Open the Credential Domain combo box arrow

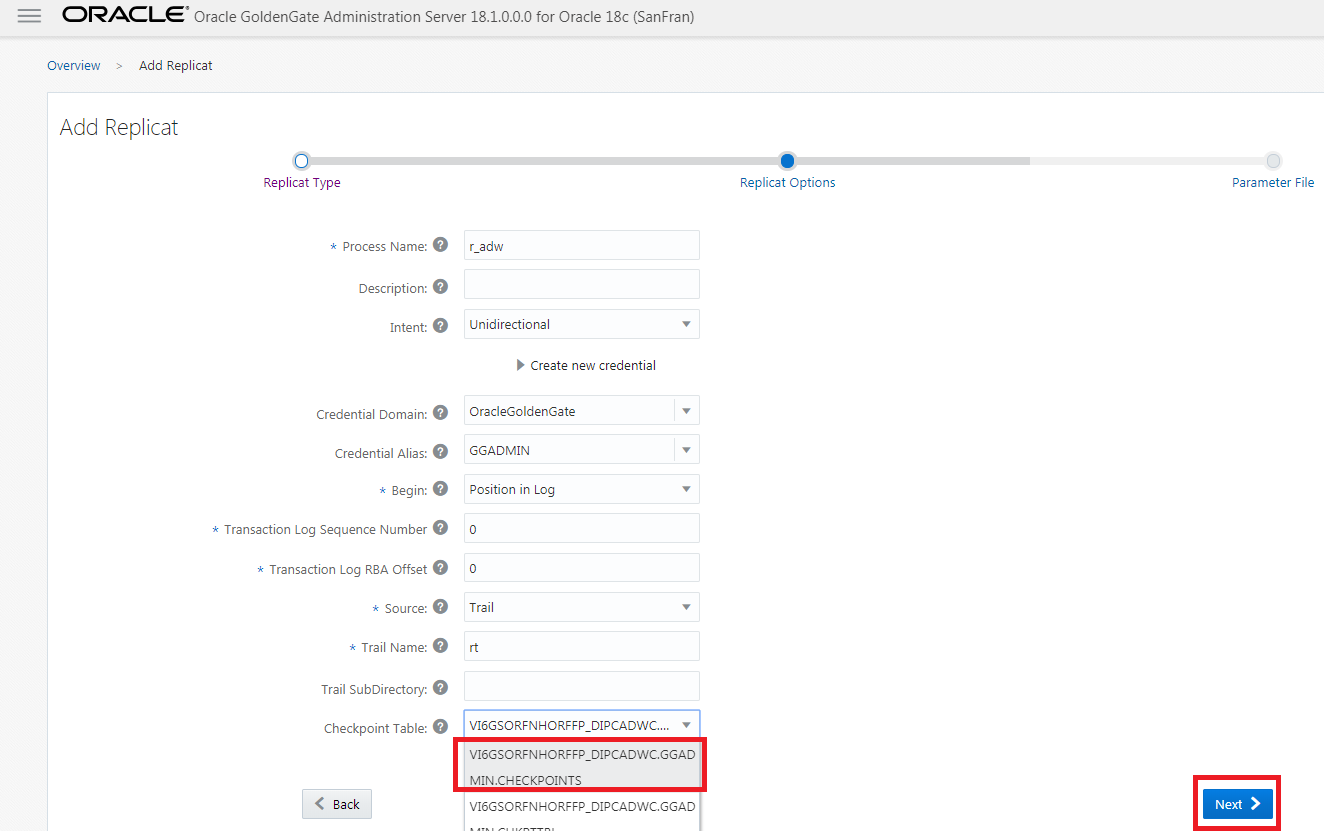tap(686, 411)
